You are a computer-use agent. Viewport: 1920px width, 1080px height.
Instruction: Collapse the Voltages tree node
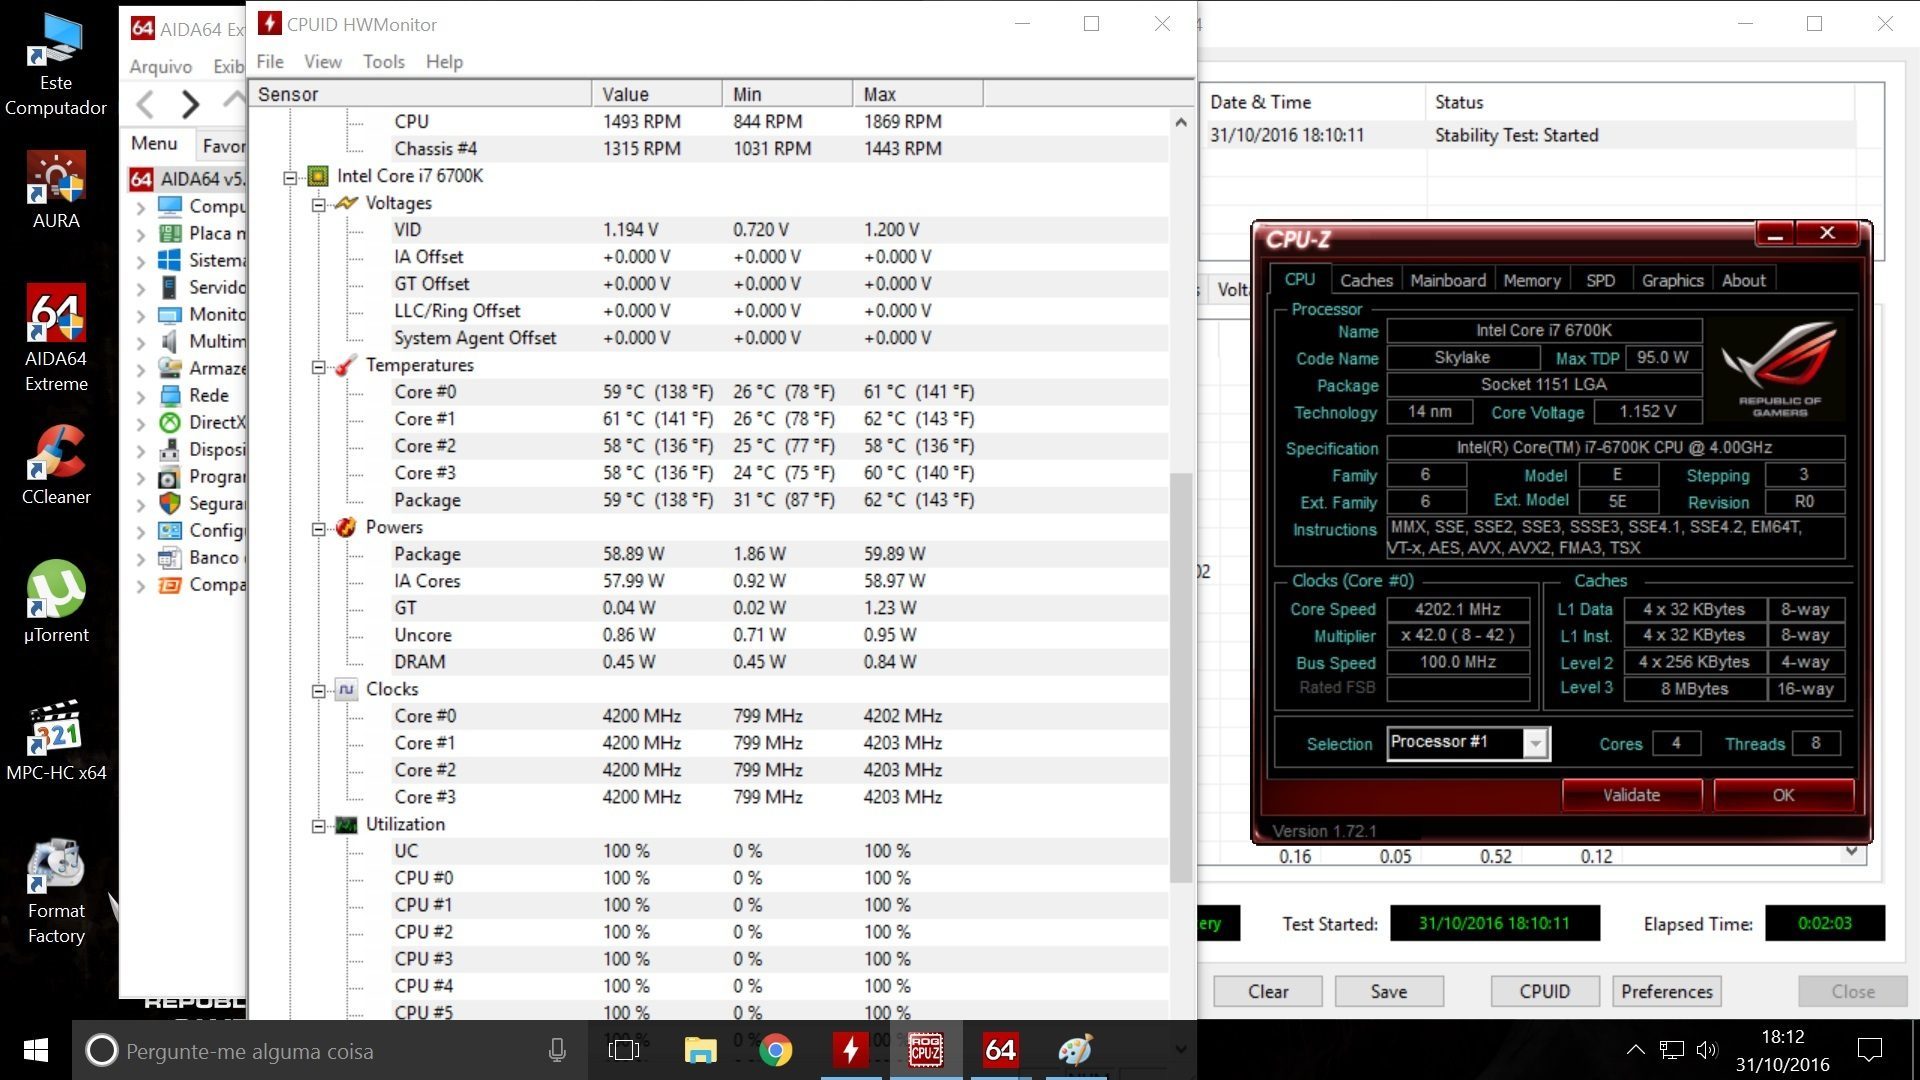click(318, 204)
